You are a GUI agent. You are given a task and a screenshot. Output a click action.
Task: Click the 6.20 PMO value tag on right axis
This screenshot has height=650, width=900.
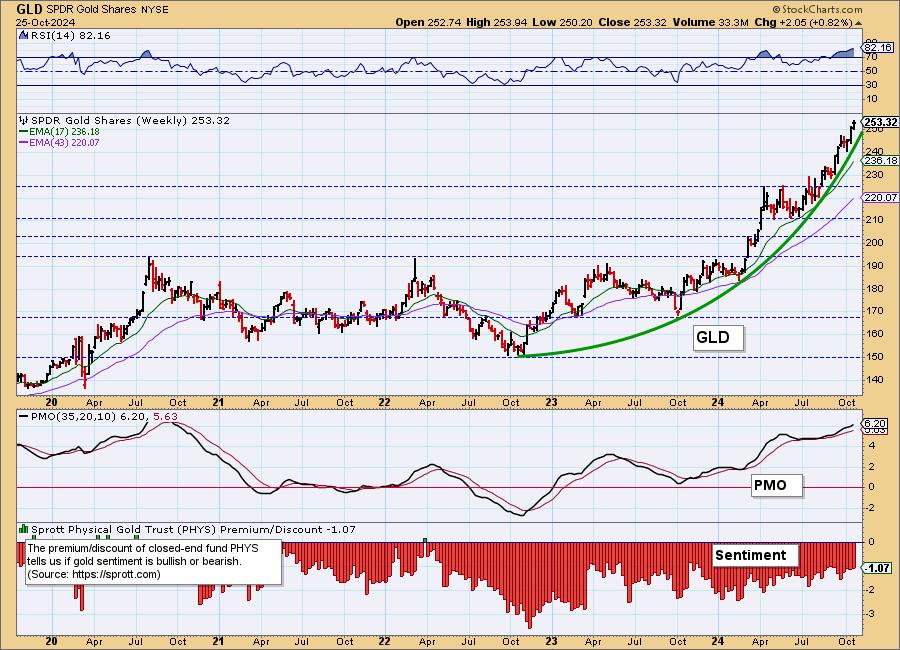coord(876,423)
